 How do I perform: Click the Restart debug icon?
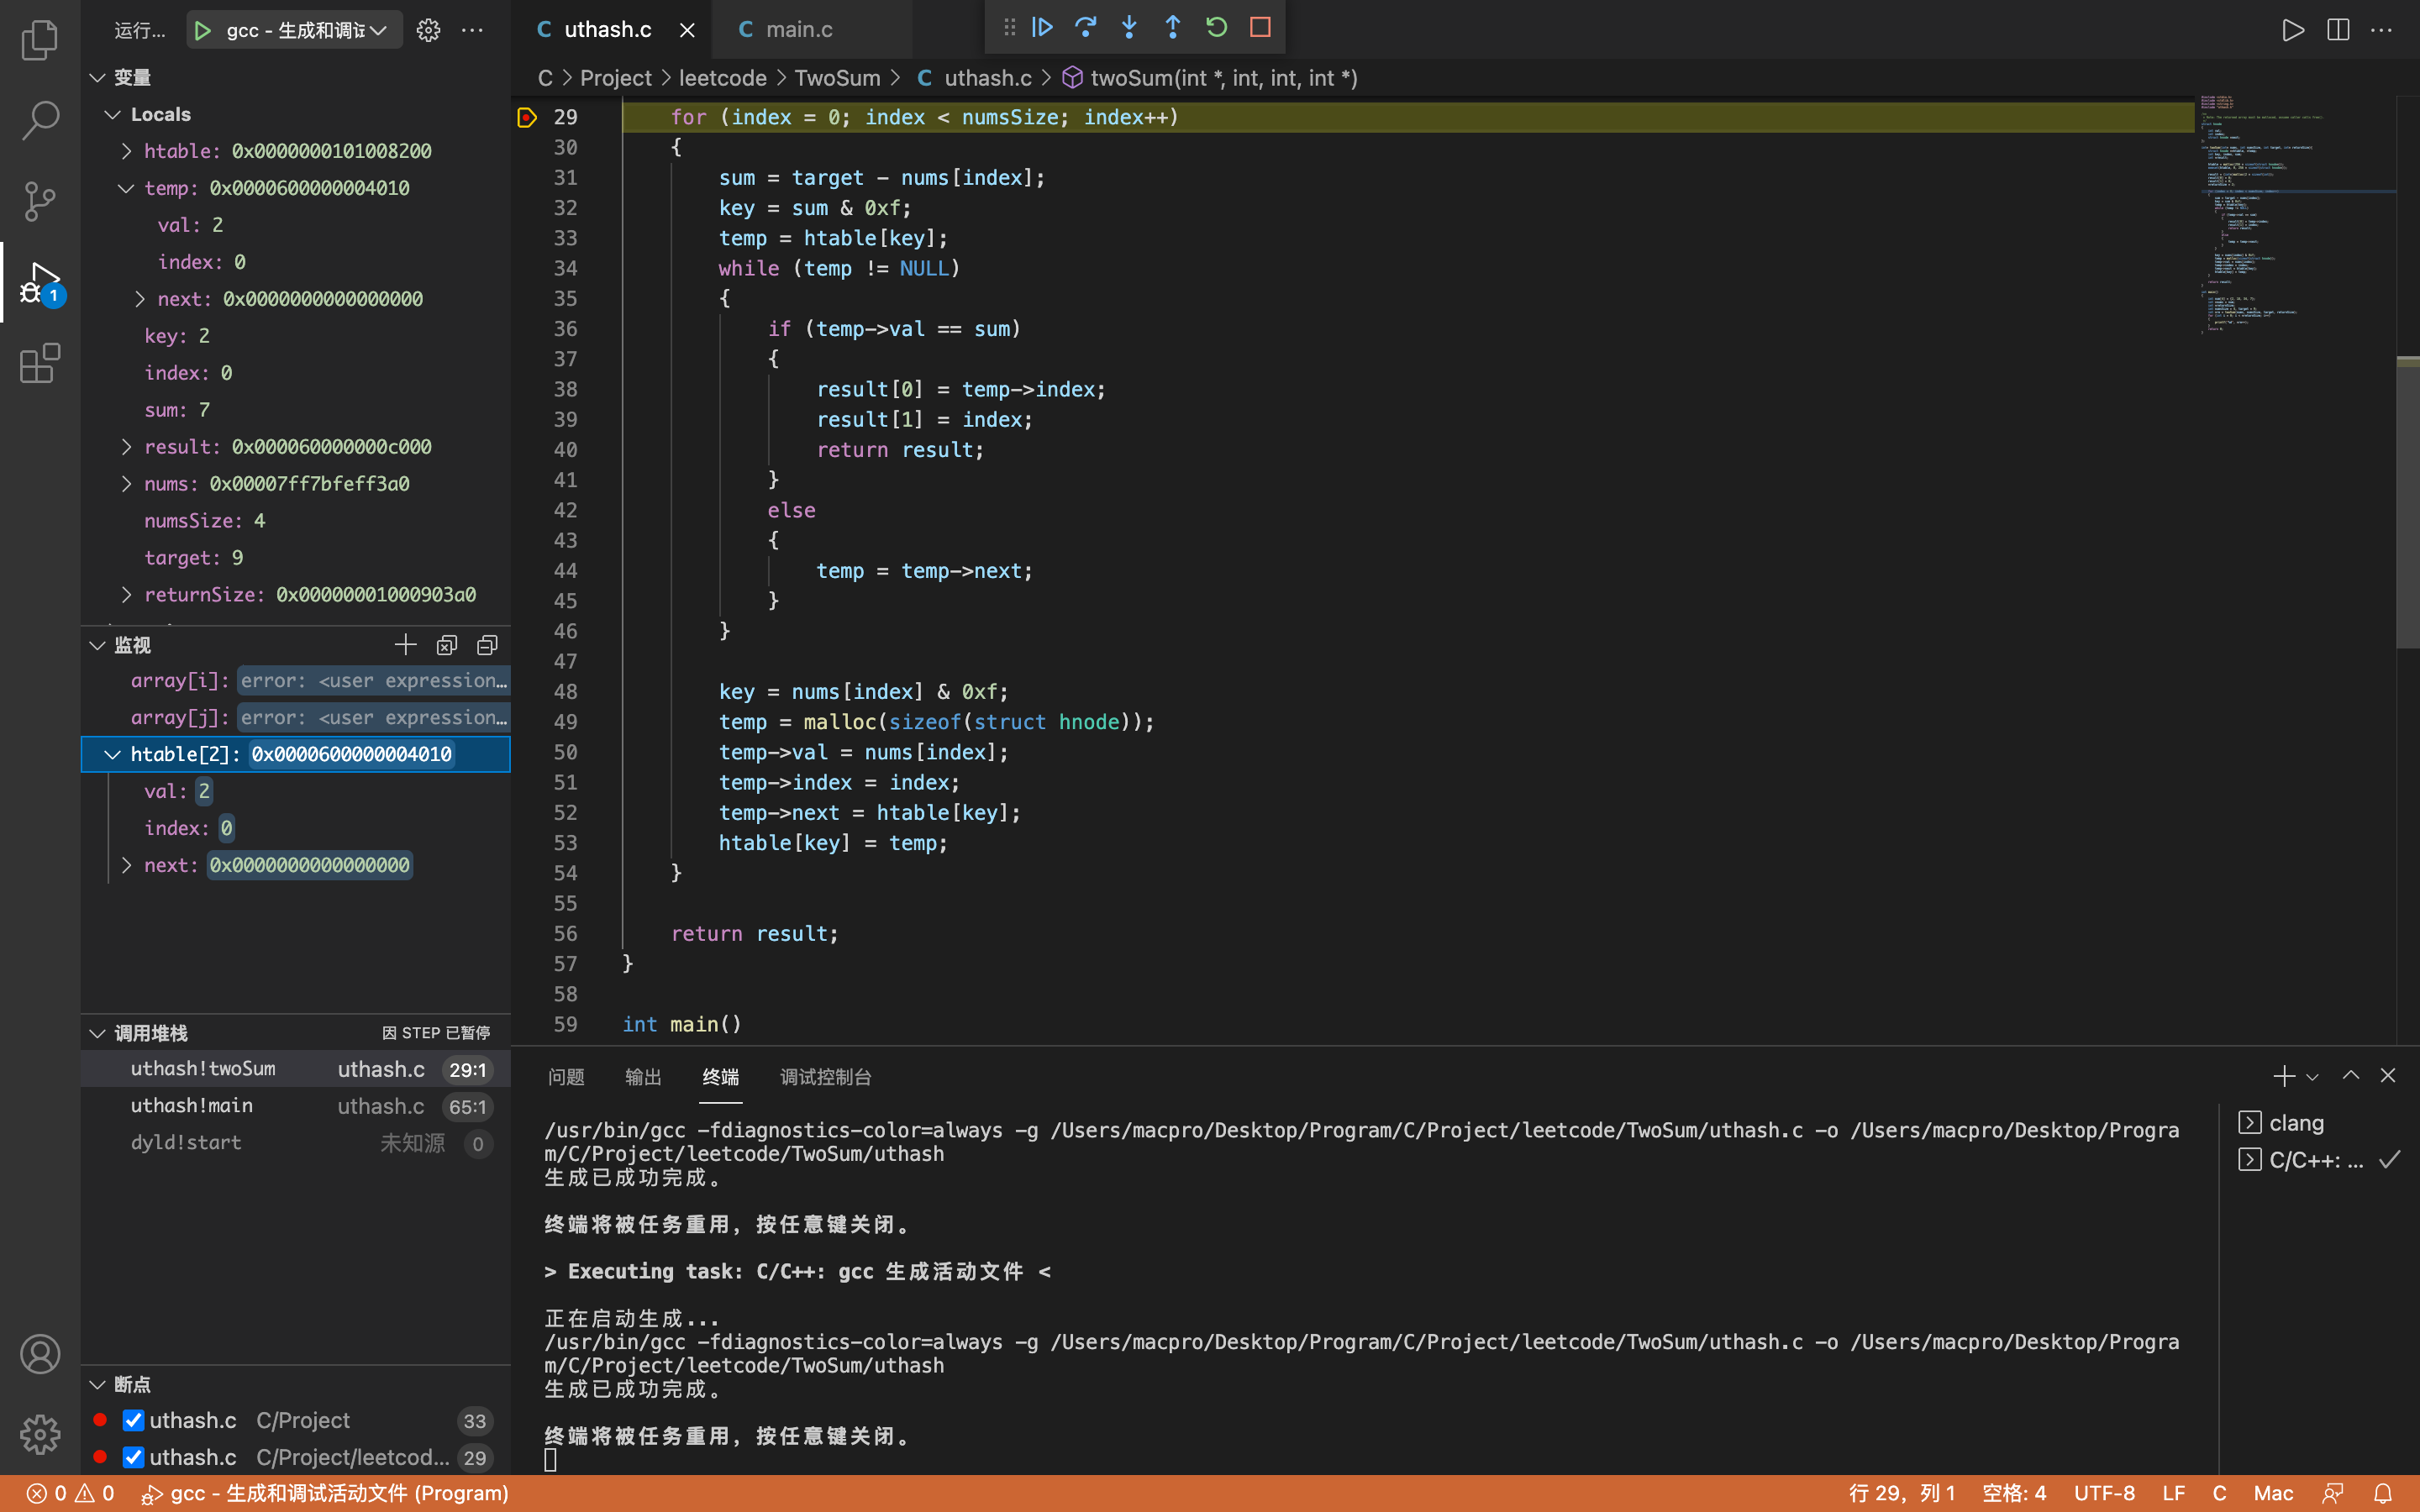pyautogui.click(x=1216, y=27)
